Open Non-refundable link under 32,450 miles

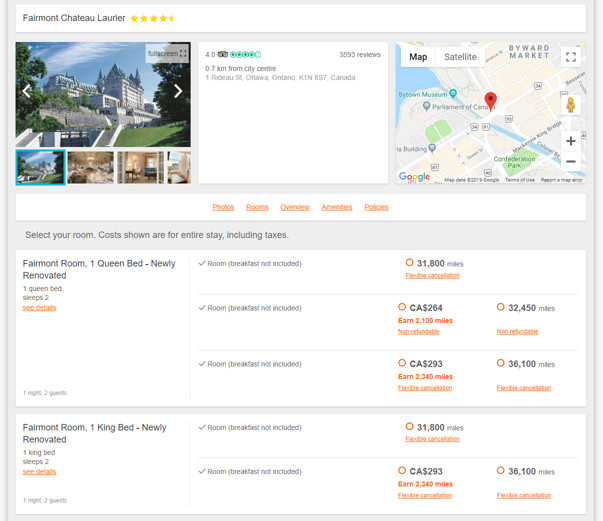pyautogui.click(x=517, y=331)
